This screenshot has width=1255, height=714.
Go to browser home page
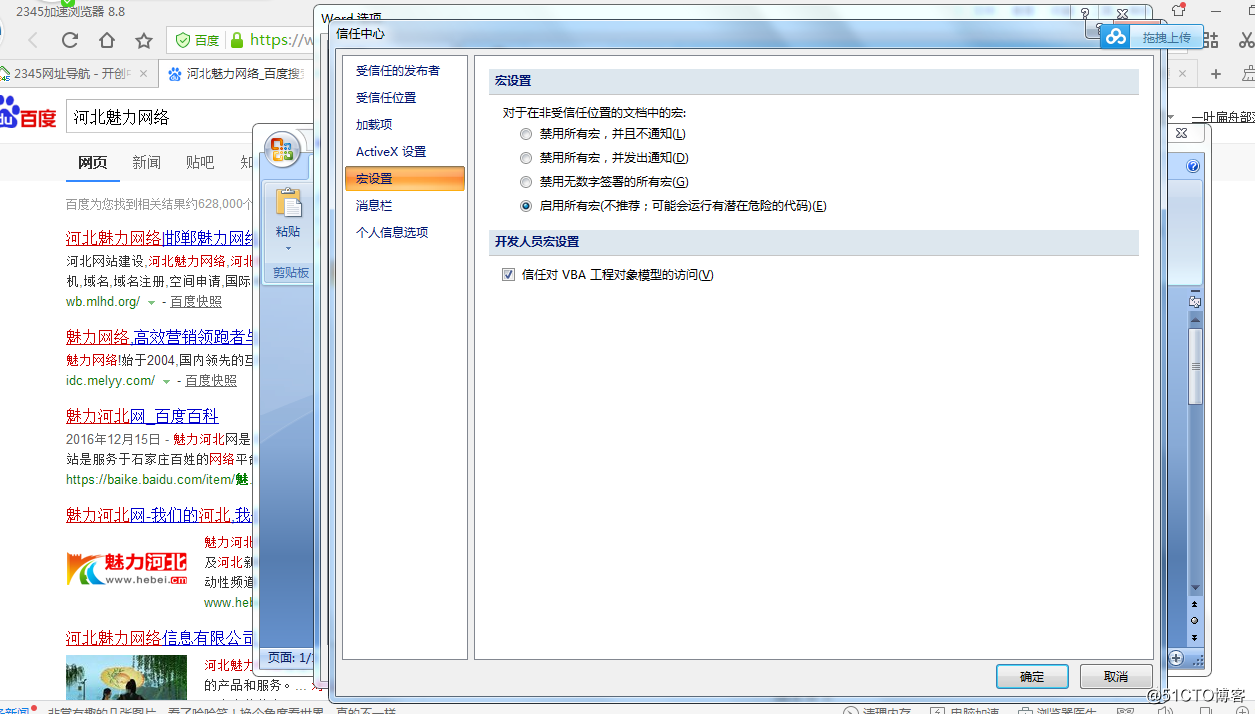pos(107,40)
